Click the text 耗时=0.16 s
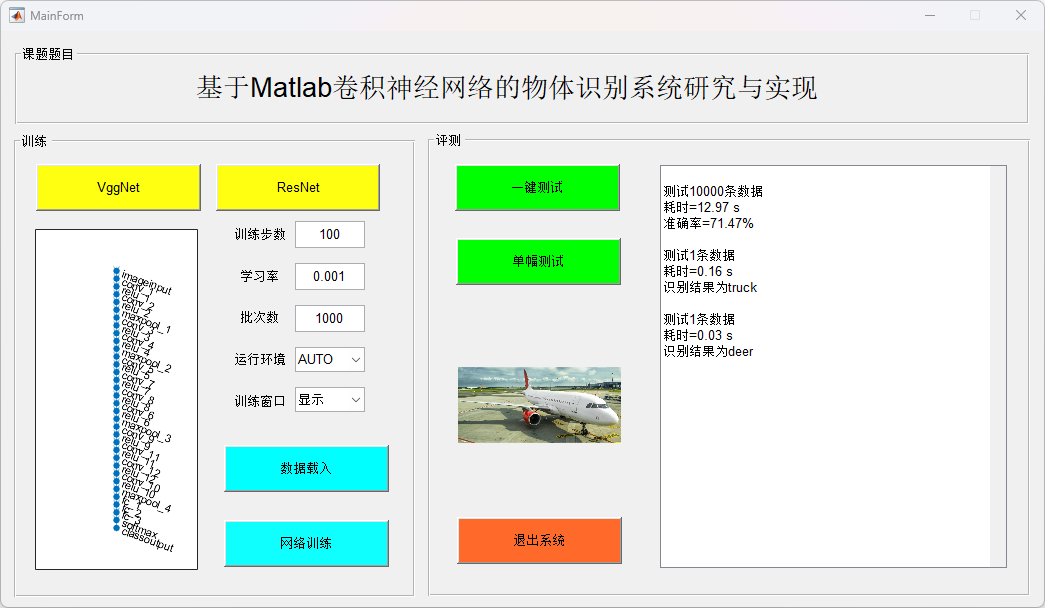Viewport: 1045px width, 608px height. coord(698,271)
